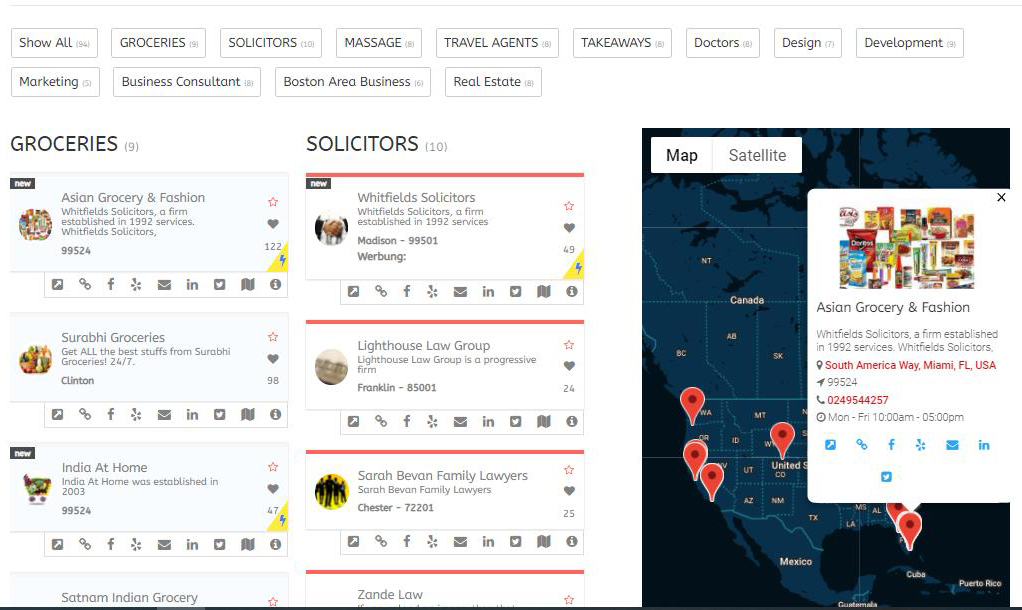Open external link icon under Whitfields Solicitors card

click(353, 292)
